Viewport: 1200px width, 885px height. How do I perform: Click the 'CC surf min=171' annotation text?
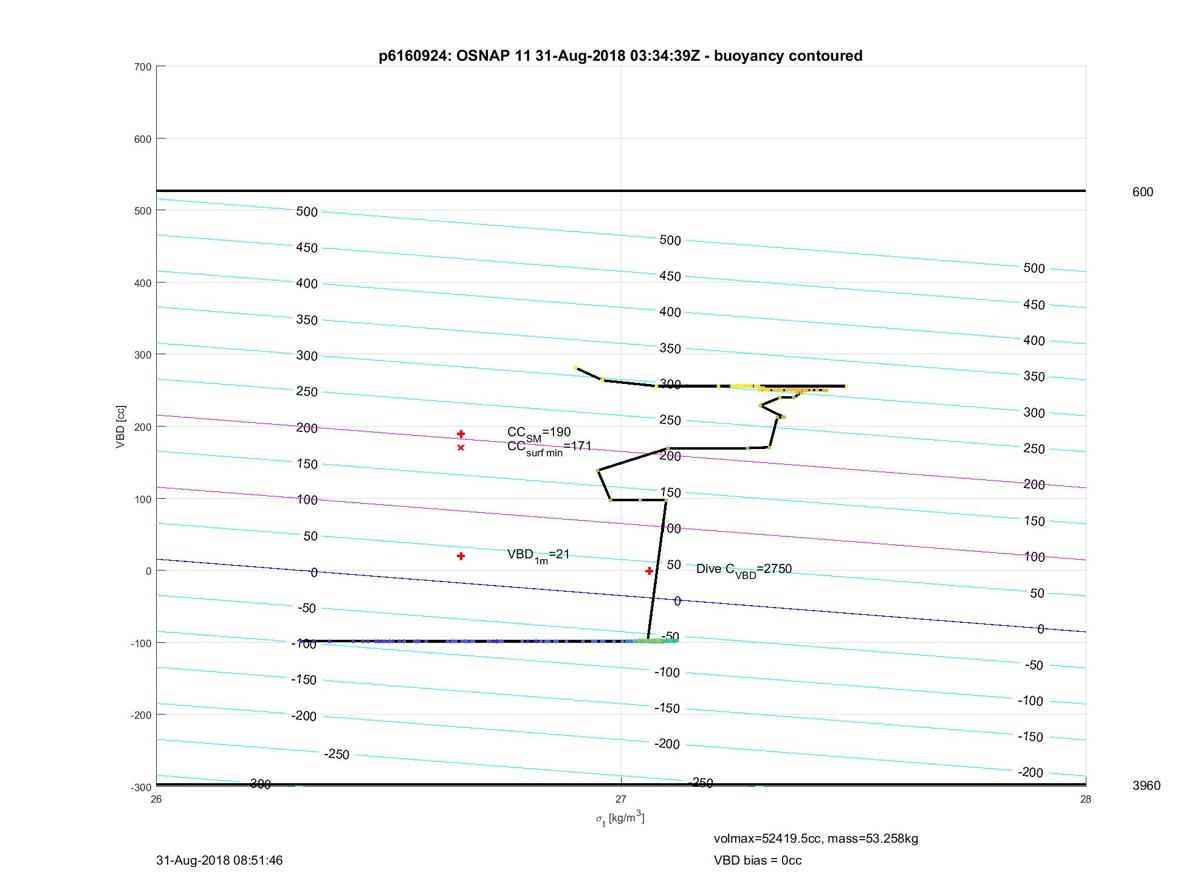pyautogui.click(x=549, y=447)
